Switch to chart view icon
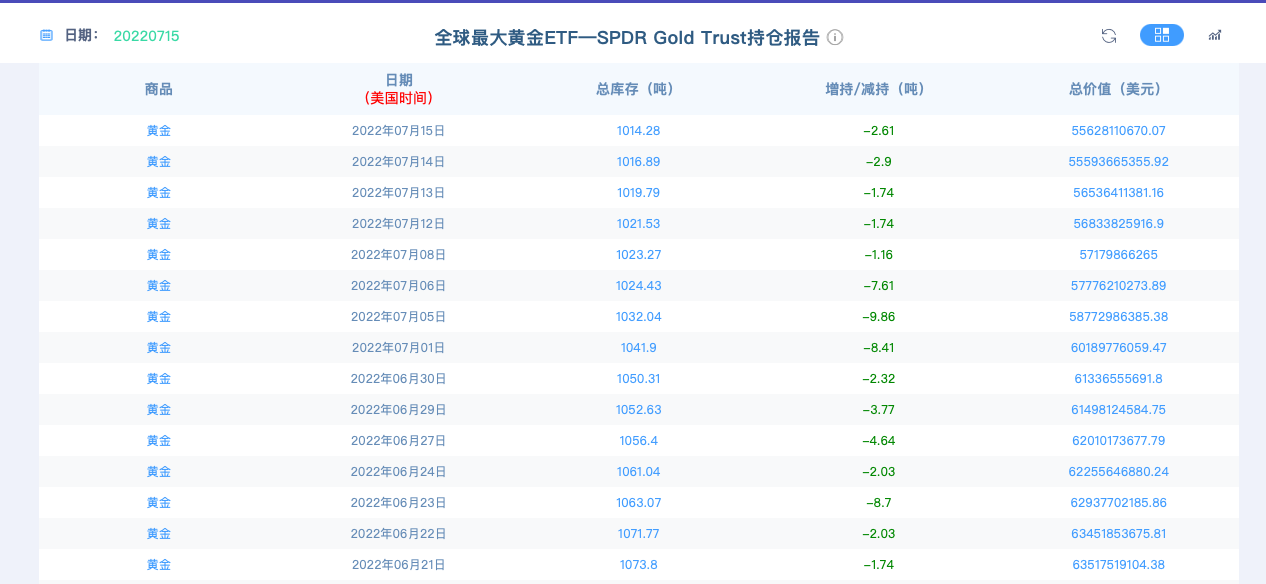Viewport: 1266px width, 584px height. tap(1215, 35)
